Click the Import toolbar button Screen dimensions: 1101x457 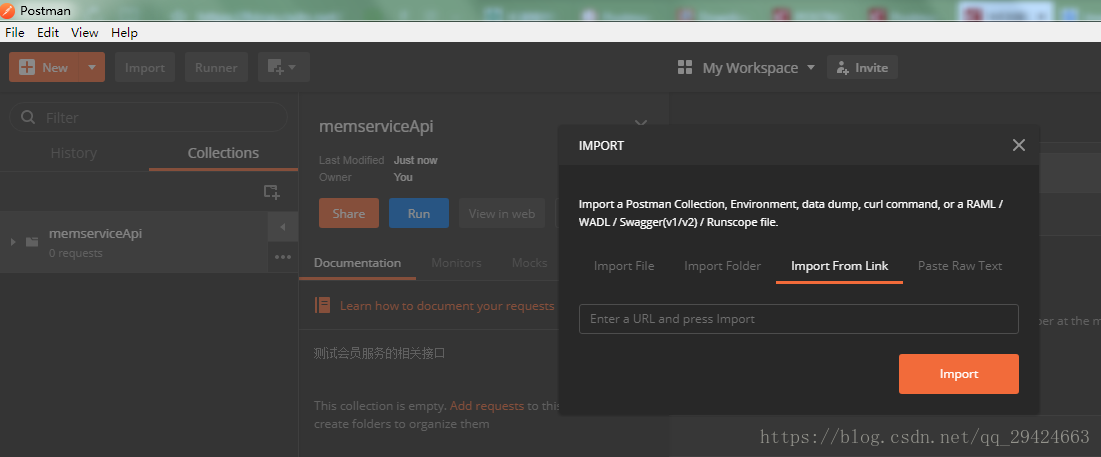(145, 67)
